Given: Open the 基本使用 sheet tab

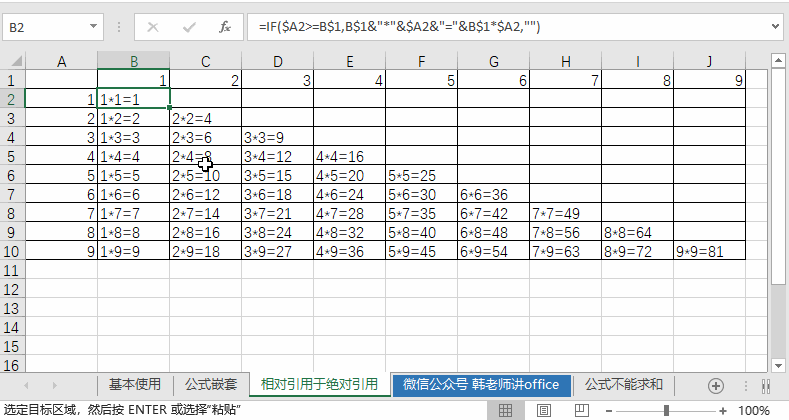Looking at the screenshot, I should [134, 384].
